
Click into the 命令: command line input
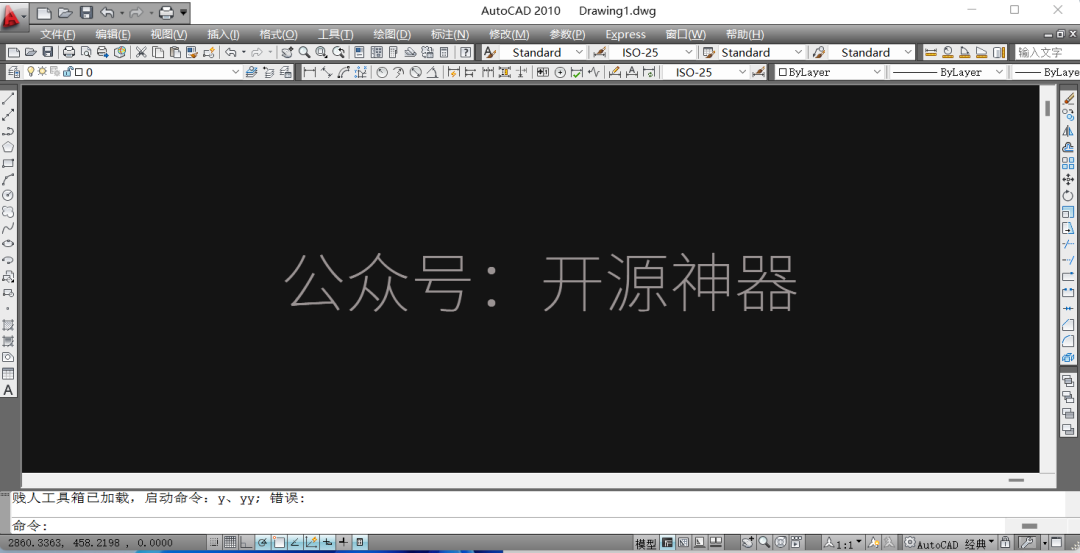pyautogui.click(x=506, y=526)
